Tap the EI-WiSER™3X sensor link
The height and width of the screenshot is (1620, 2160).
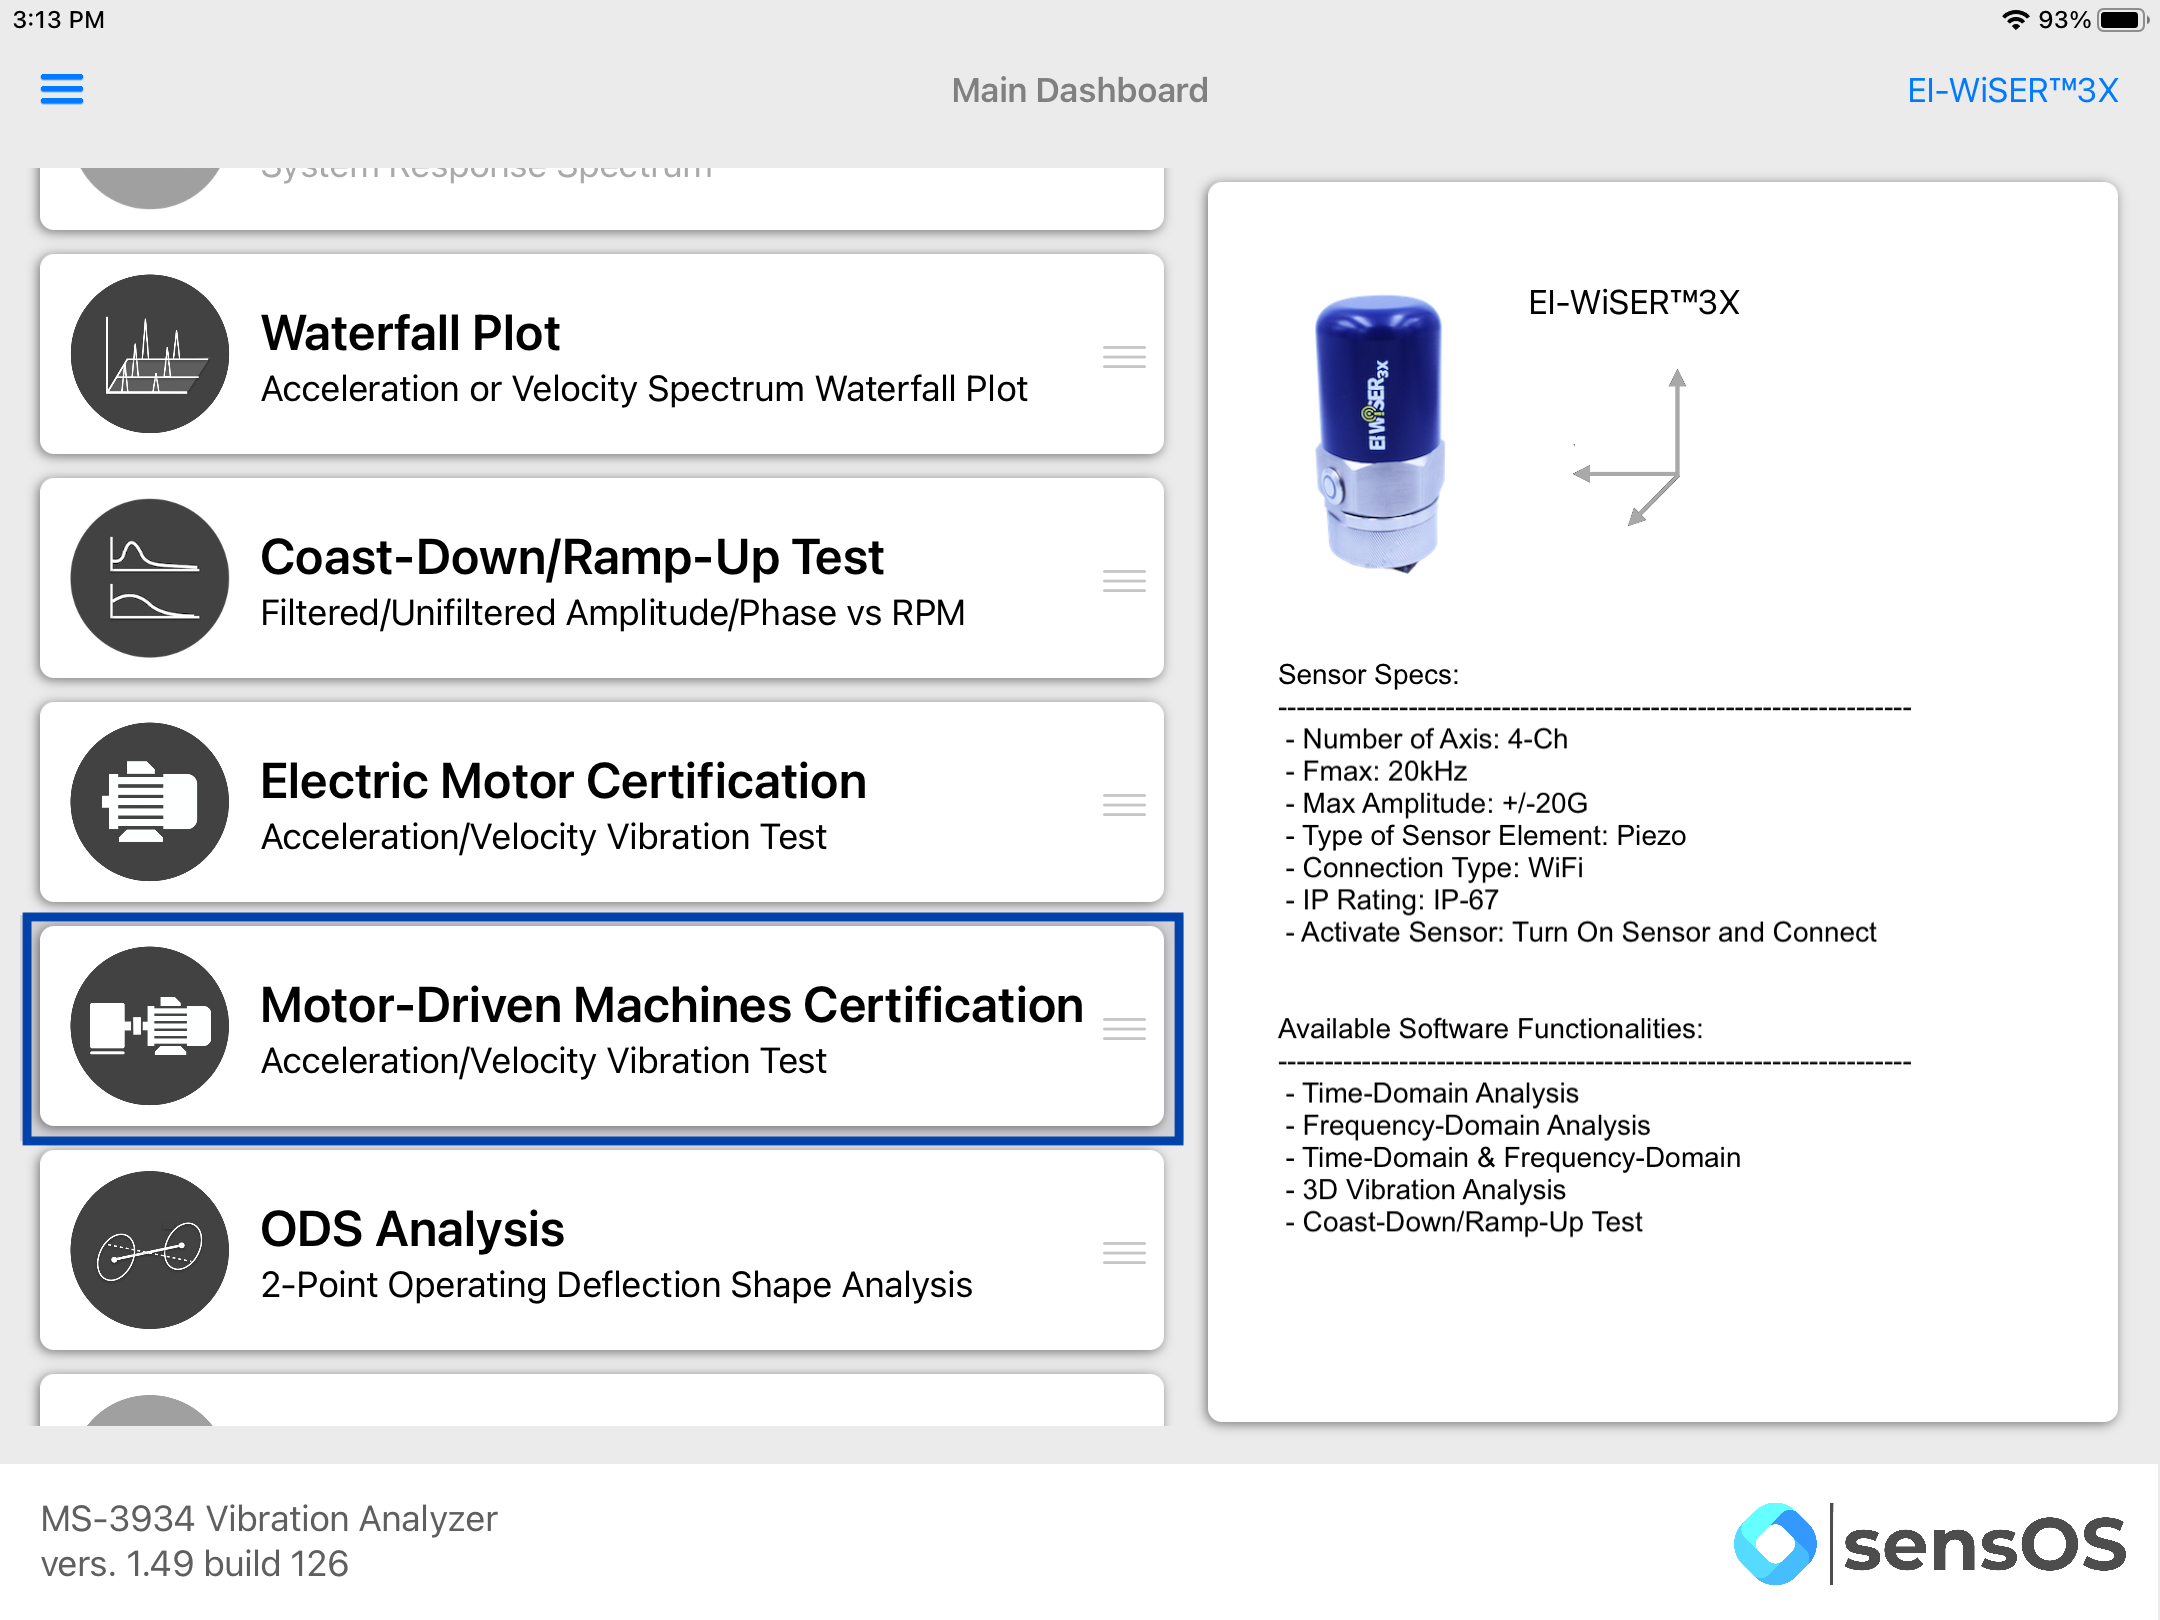tap(2012, 90)
